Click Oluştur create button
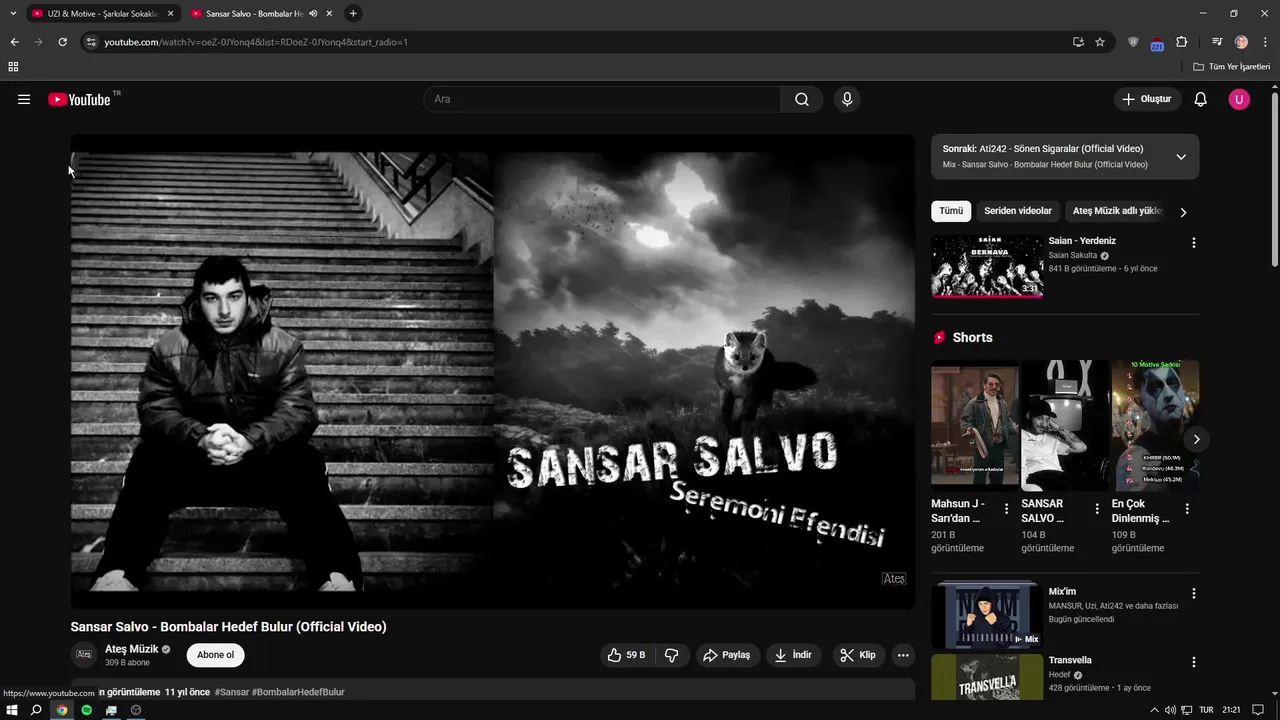The image size is (1280, 720). 1147,99
